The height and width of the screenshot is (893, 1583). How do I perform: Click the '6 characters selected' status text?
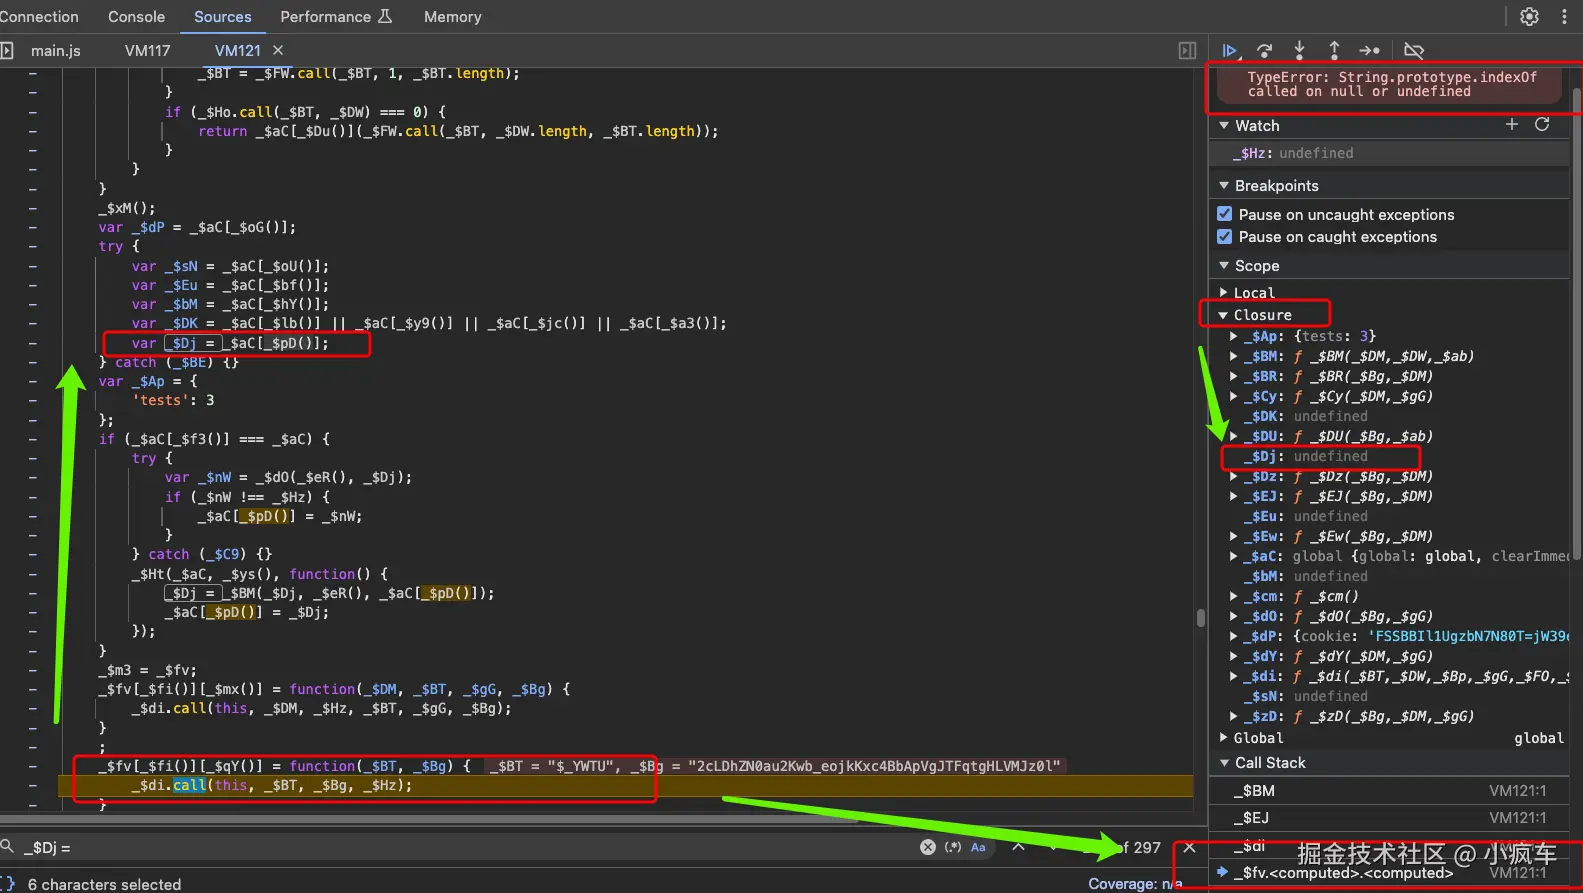coord(105,884)
